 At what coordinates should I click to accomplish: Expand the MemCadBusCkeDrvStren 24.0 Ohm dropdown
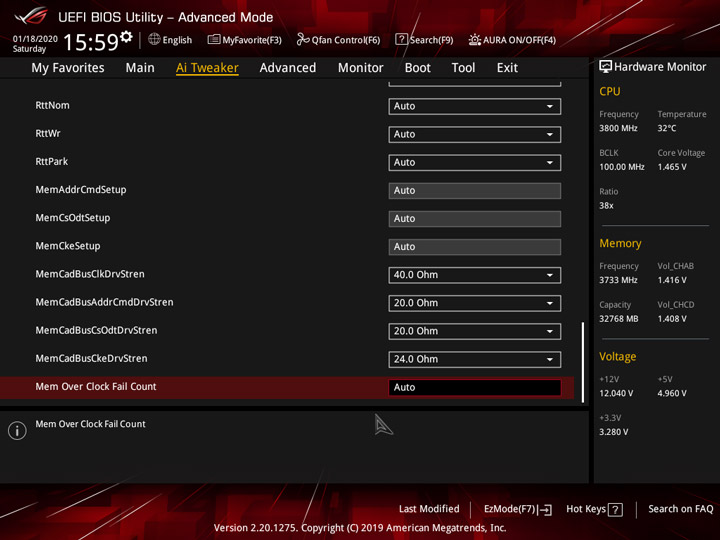click(474, 360)
